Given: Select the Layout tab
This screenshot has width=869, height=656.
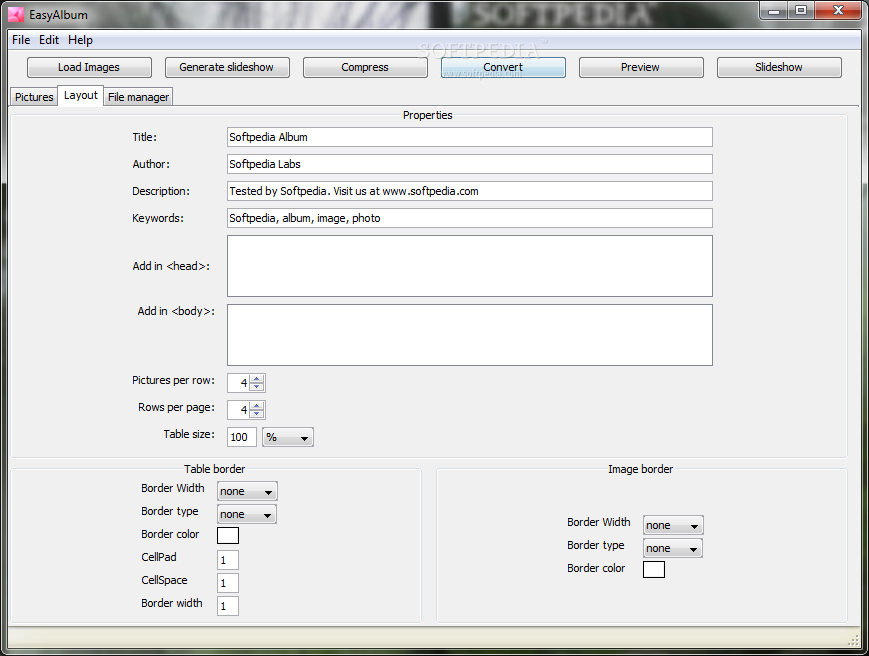Looking at the screenshot, I should click(80, 95).
